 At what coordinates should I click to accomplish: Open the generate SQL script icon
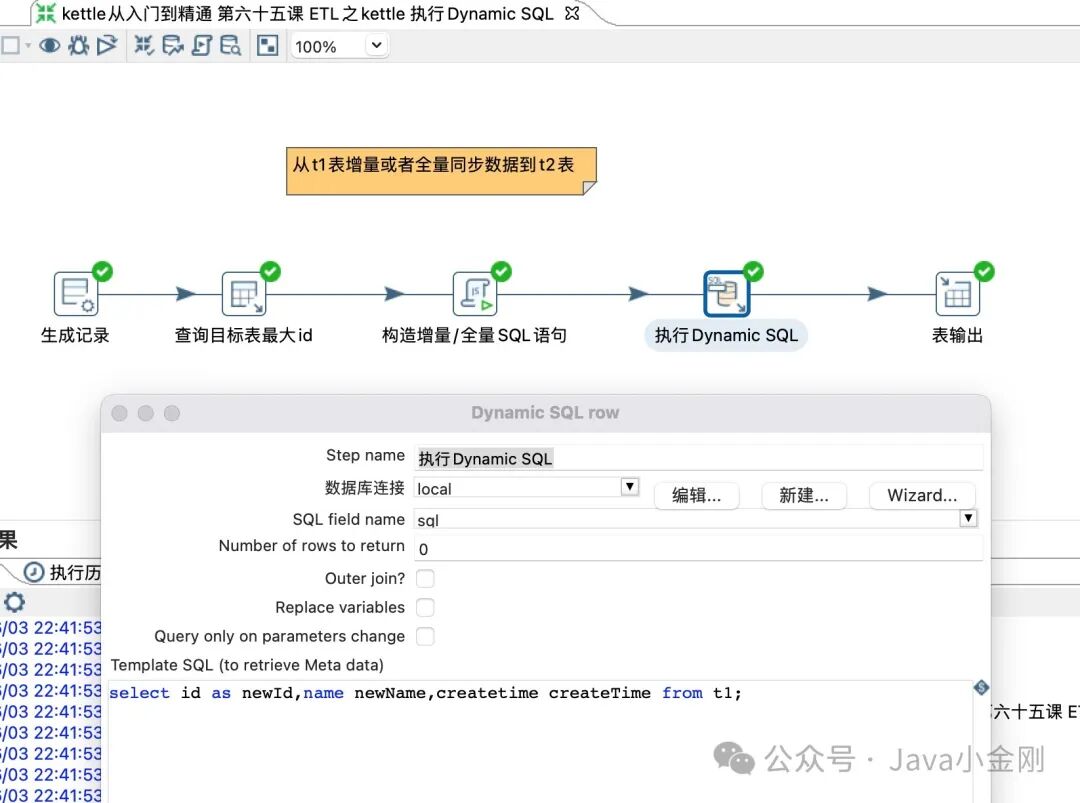click(200, 45)
